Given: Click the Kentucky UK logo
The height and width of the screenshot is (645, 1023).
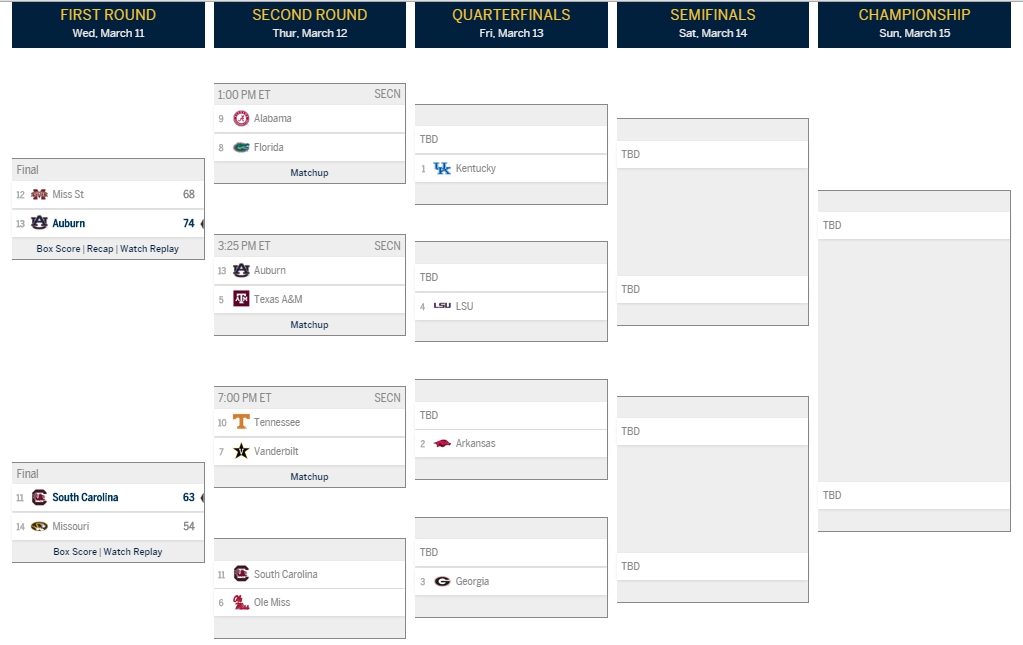Looking at the screenshot, I should point(442,168).
